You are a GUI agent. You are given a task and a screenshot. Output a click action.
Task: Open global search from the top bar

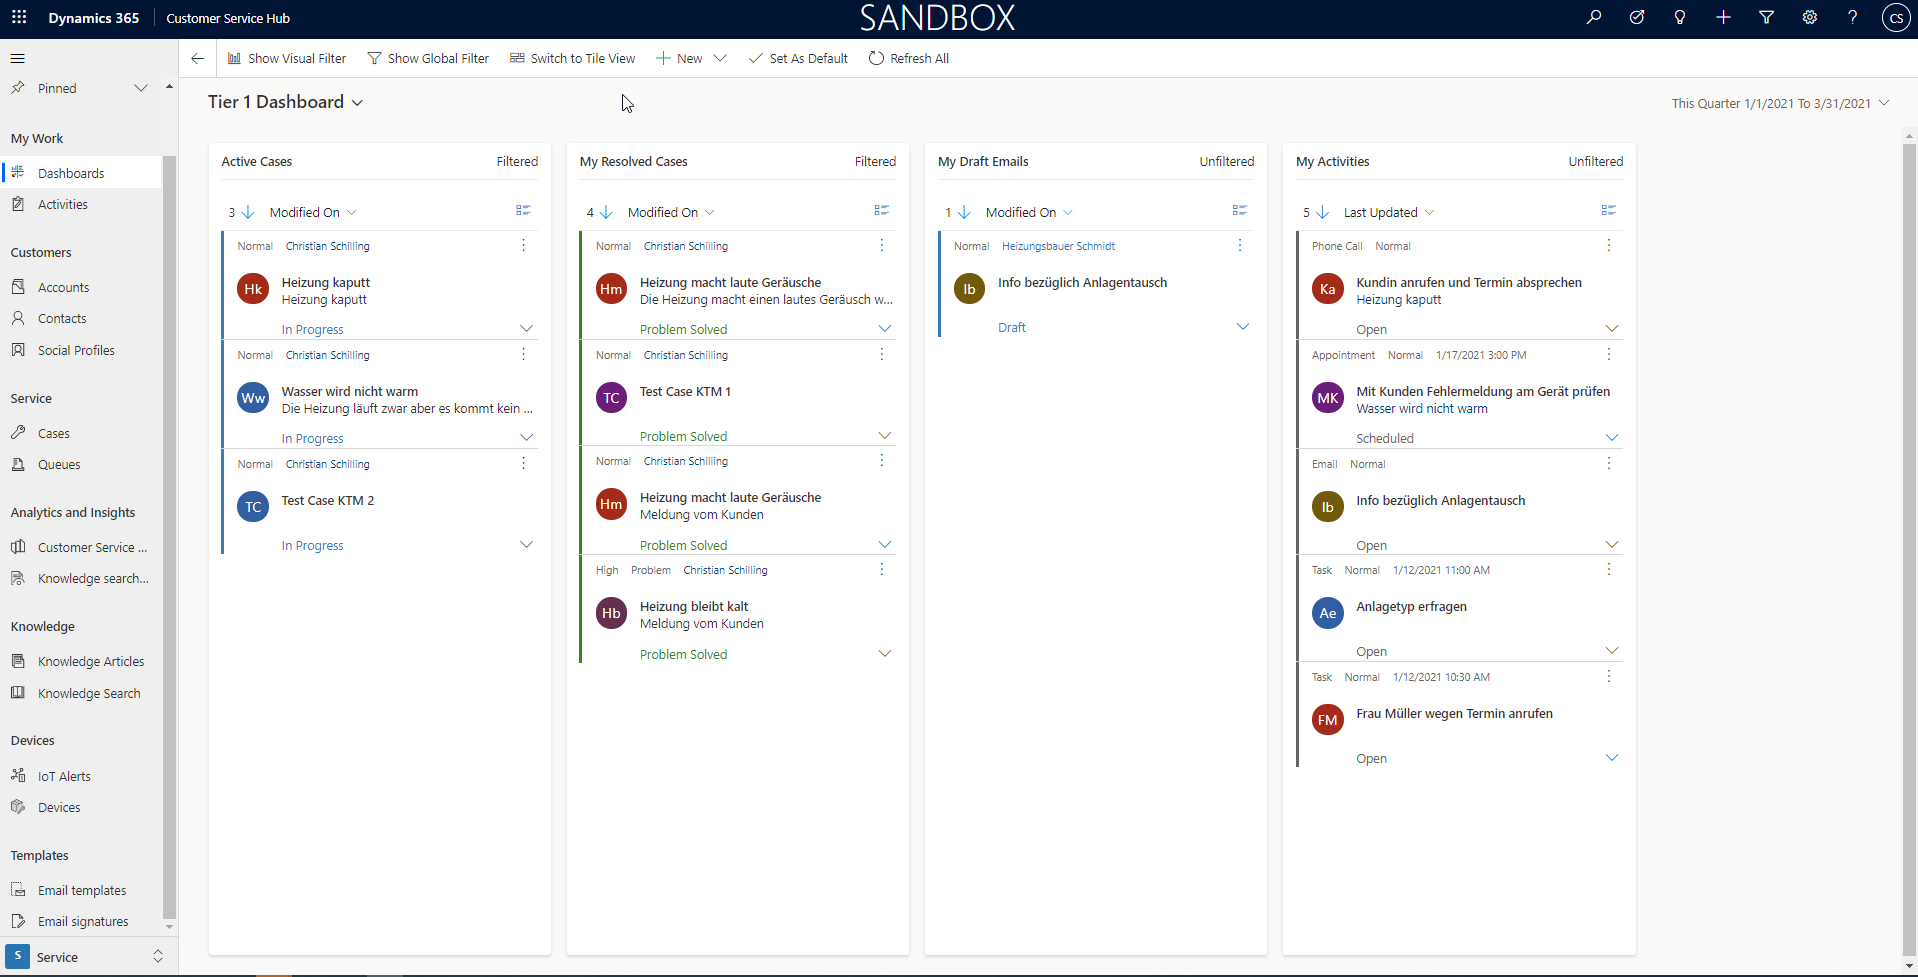point(1594,17)
